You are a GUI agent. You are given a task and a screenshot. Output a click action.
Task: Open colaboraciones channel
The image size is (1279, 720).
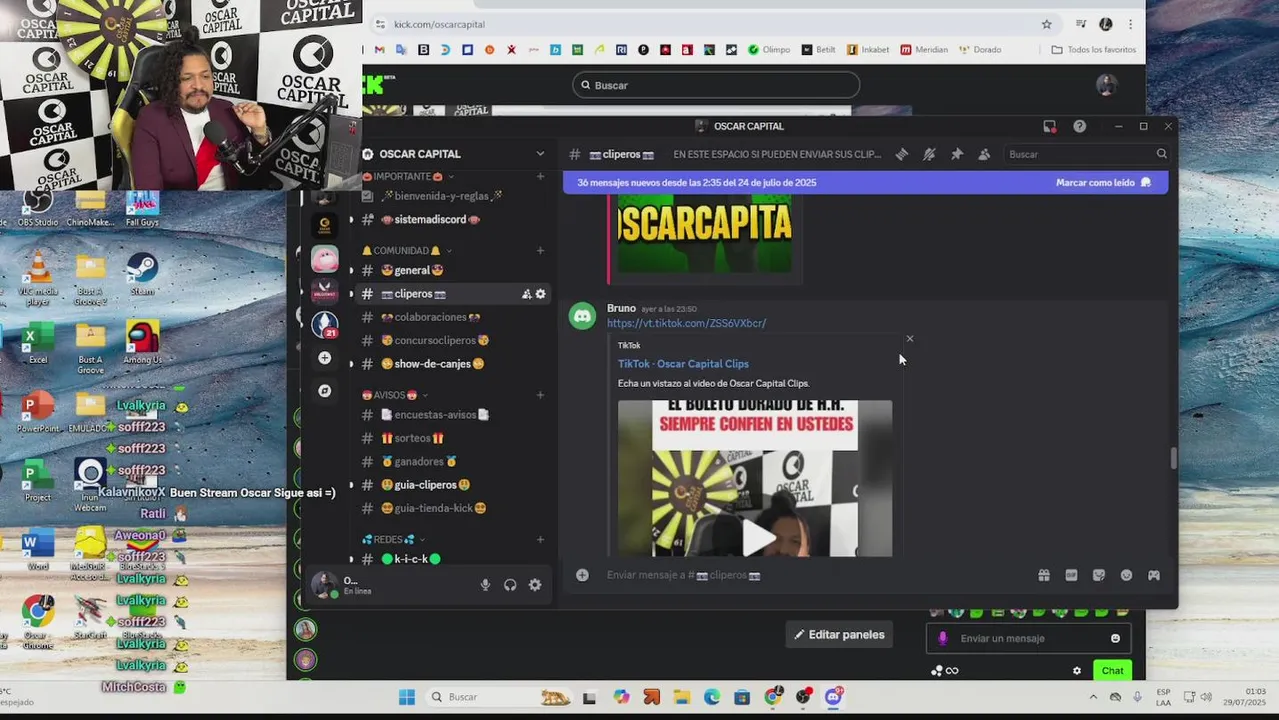coord(453,317)
